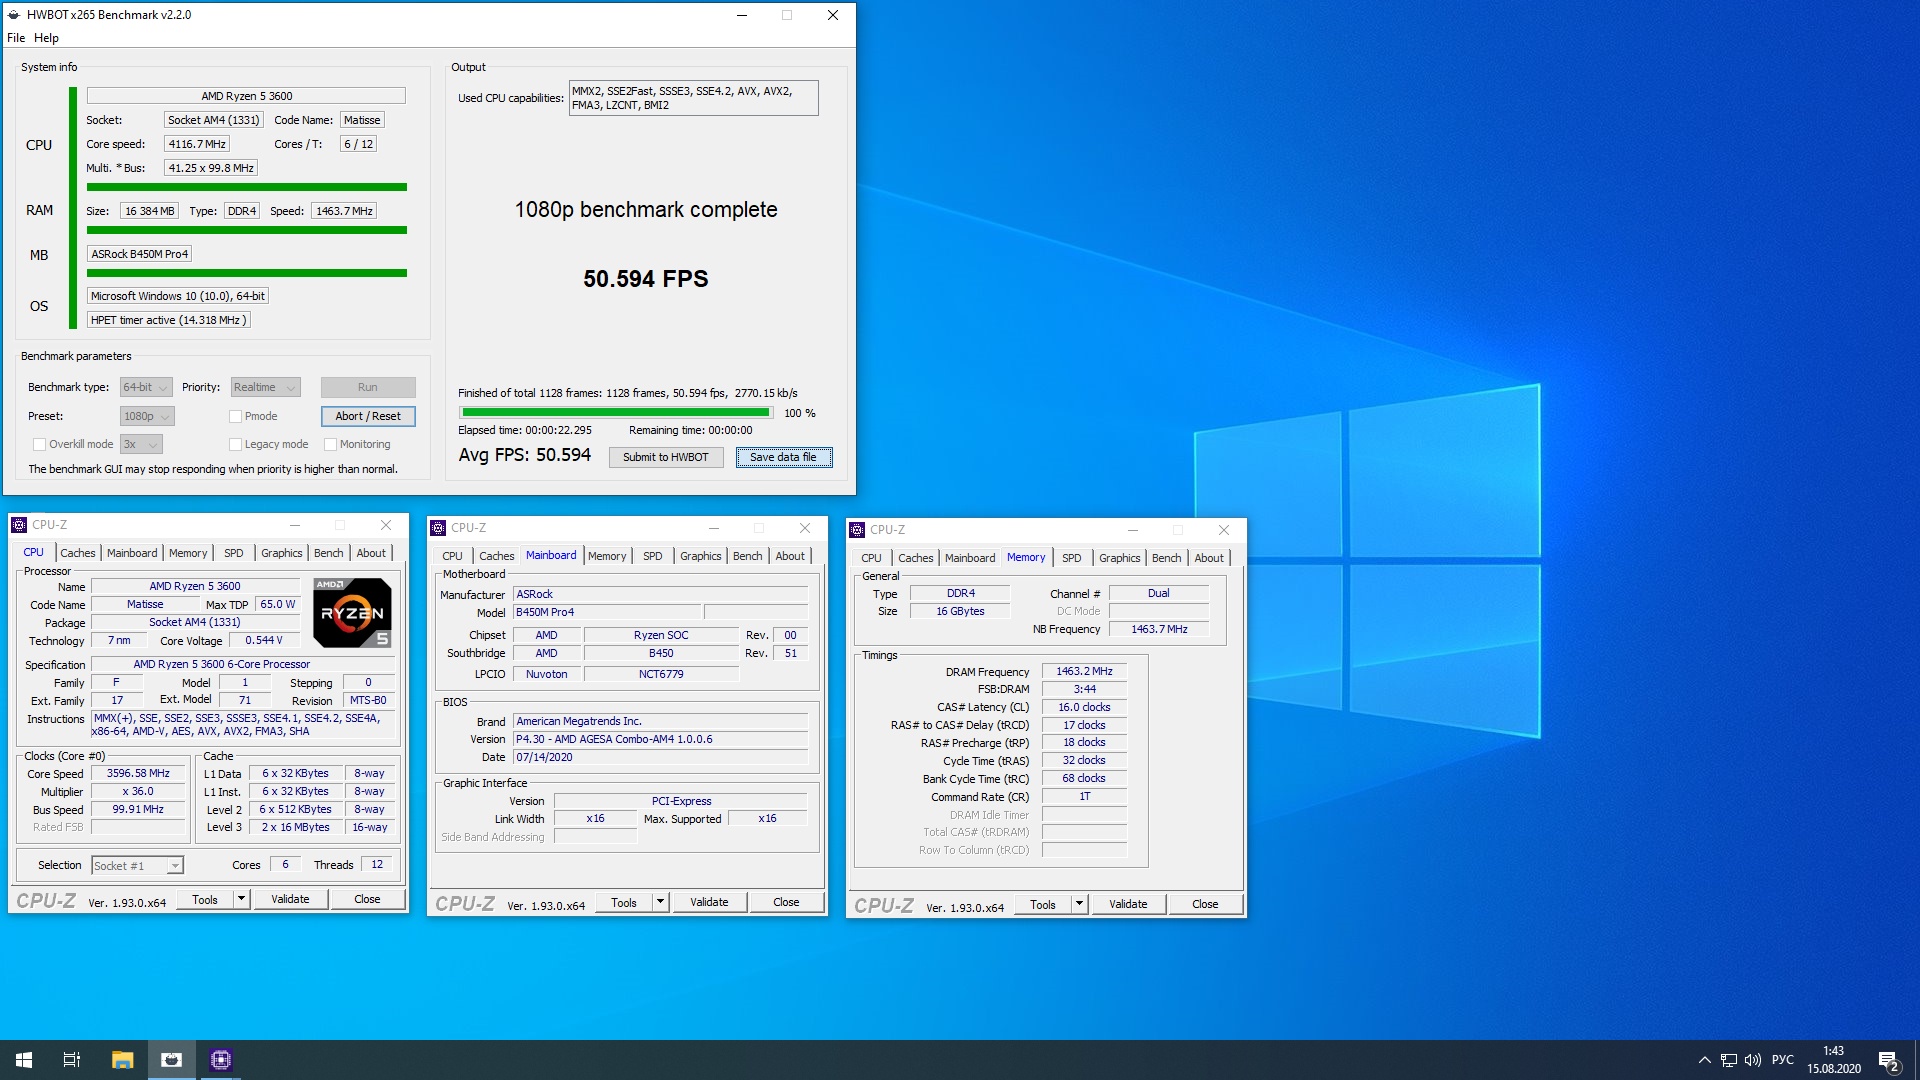Image resolution: width=1920 pixels, height=1080 pixels.
Task: Click the Core Speed 3596.58 MHz value
Action: [138, 774]
